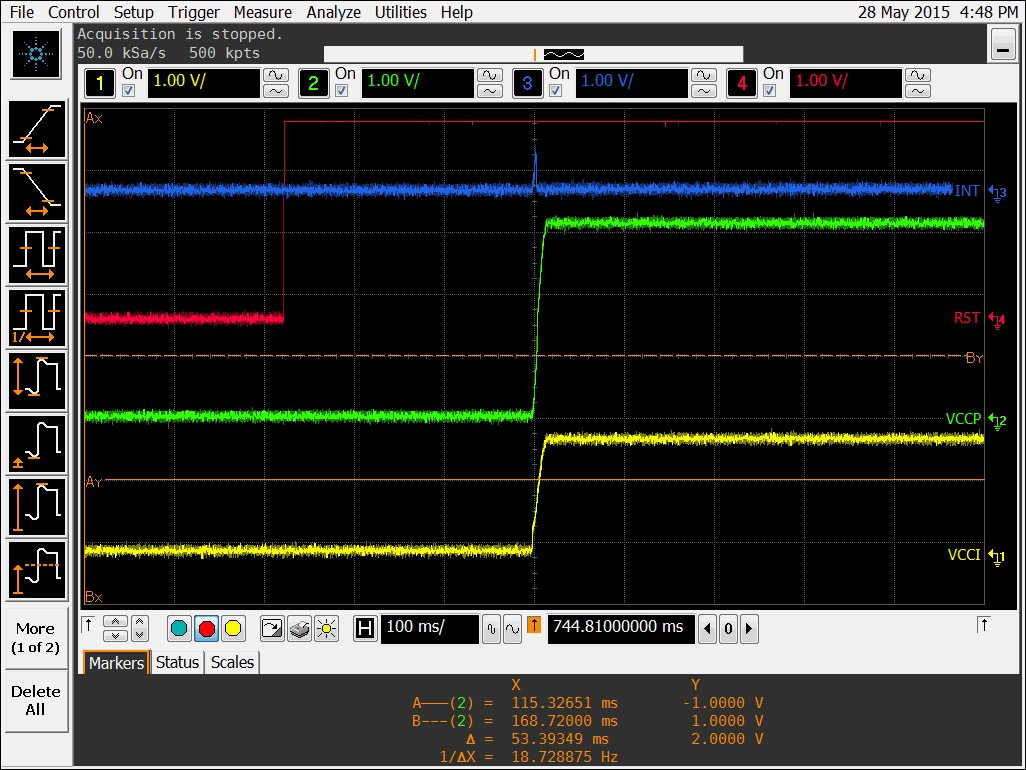Edit the 744.81000000 ms position field
Image resolution: width=1026 pixels, height=770 pixels.
coord(620,629)
